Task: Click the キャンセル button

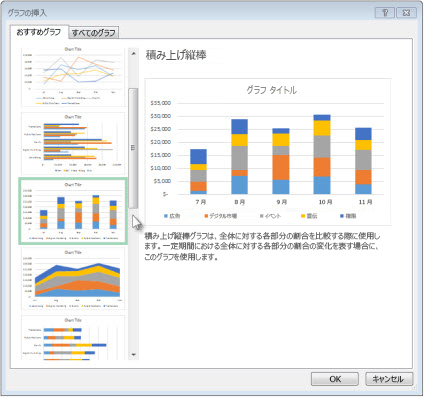Action: [389, 379]
